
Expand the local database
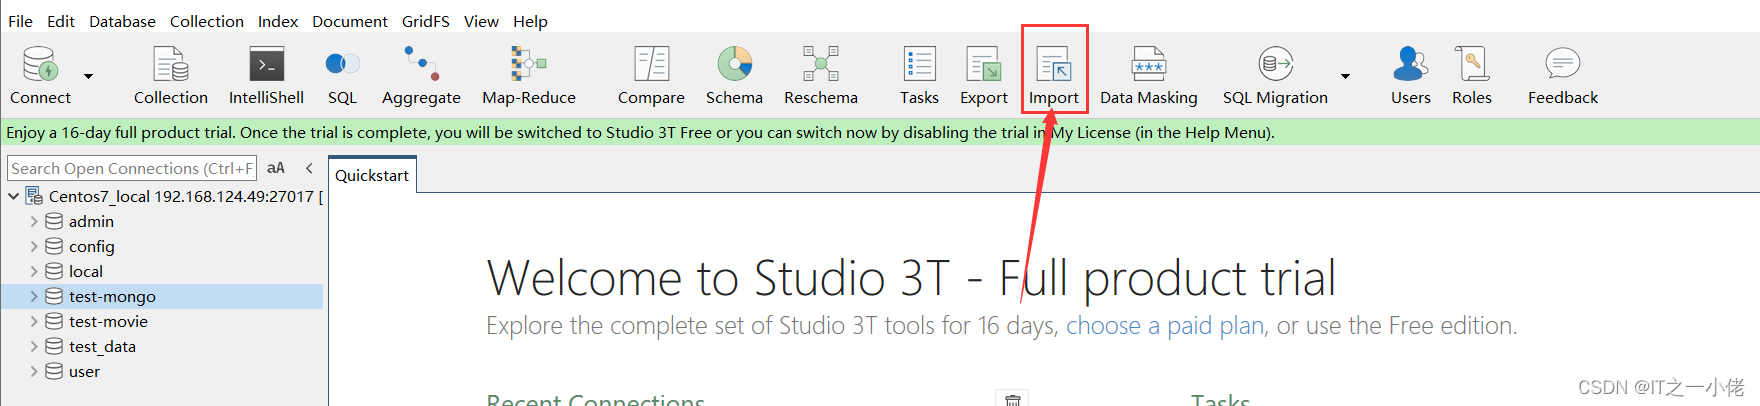(34, 271)
